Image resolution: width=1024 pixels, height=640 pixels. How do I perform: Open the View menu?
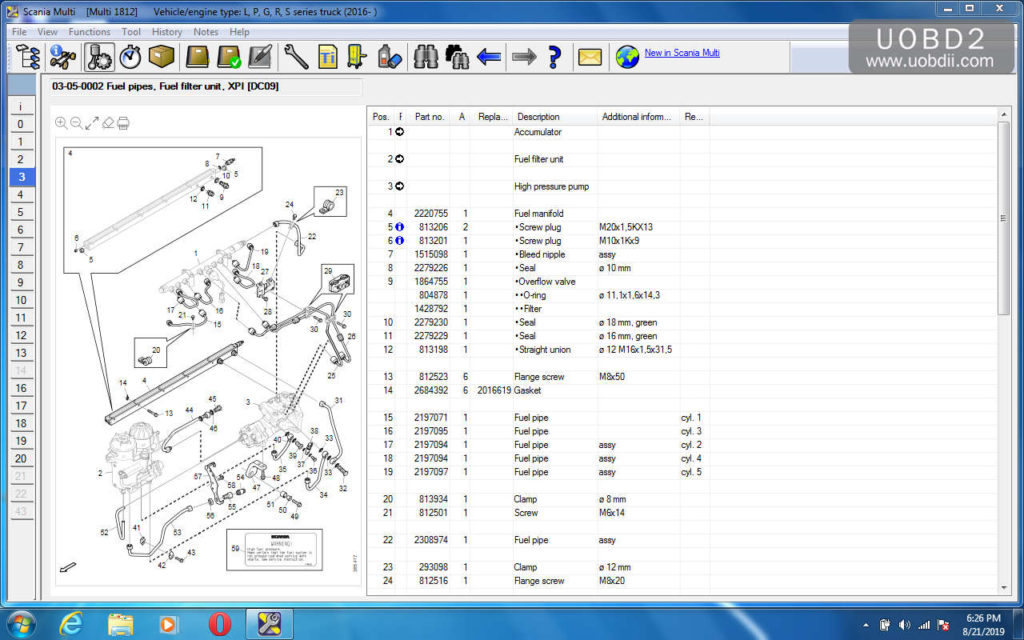pyautogui.click(x=47, y=31)
